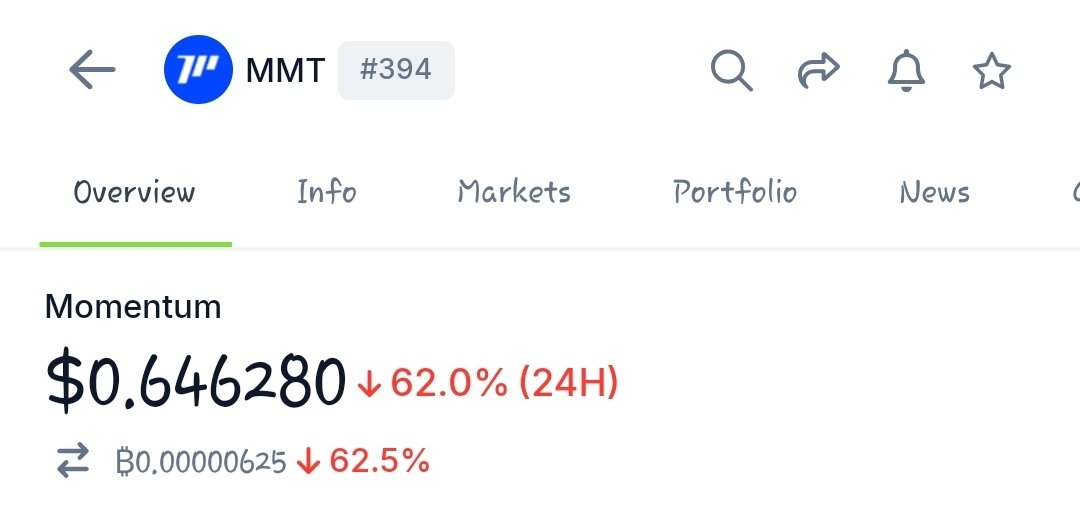Swap currency using the exchange arrows icon
Viewport: 1080px width, 514px height.
pyautogui.click(x=72, y=461)
